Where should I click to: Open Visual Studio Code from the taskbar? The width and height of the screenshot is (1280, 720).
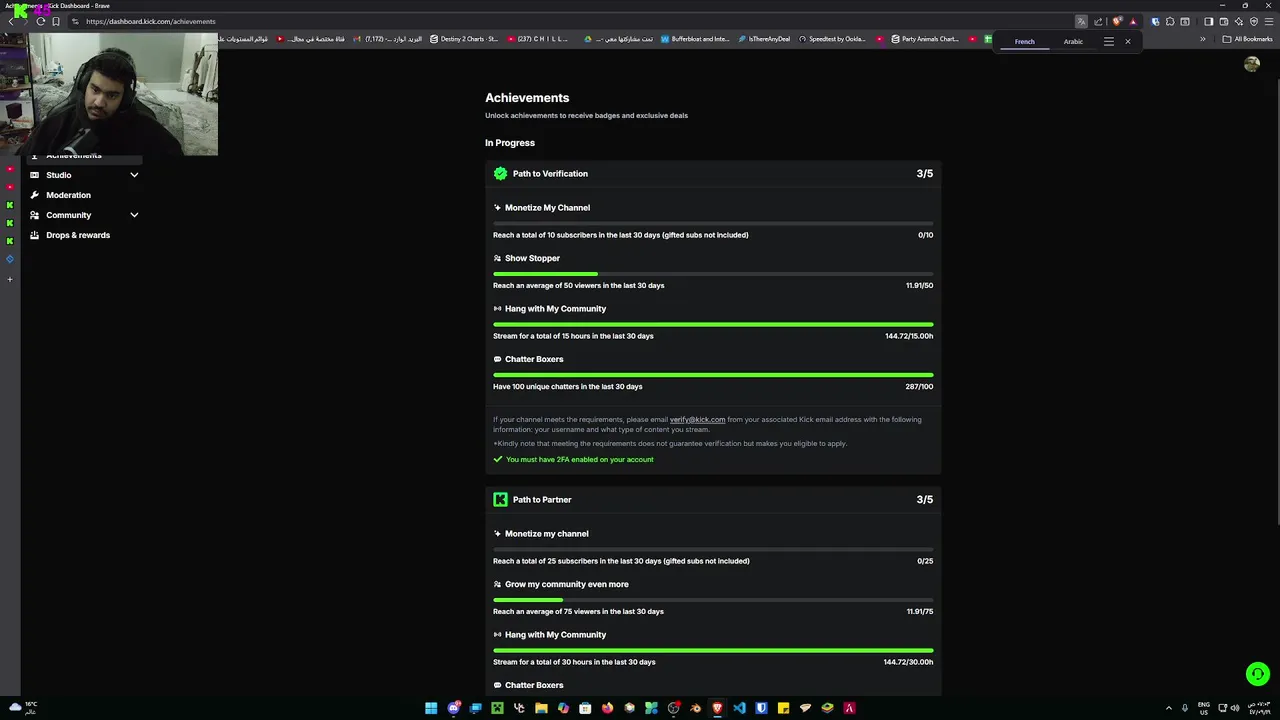pos(739,708)
